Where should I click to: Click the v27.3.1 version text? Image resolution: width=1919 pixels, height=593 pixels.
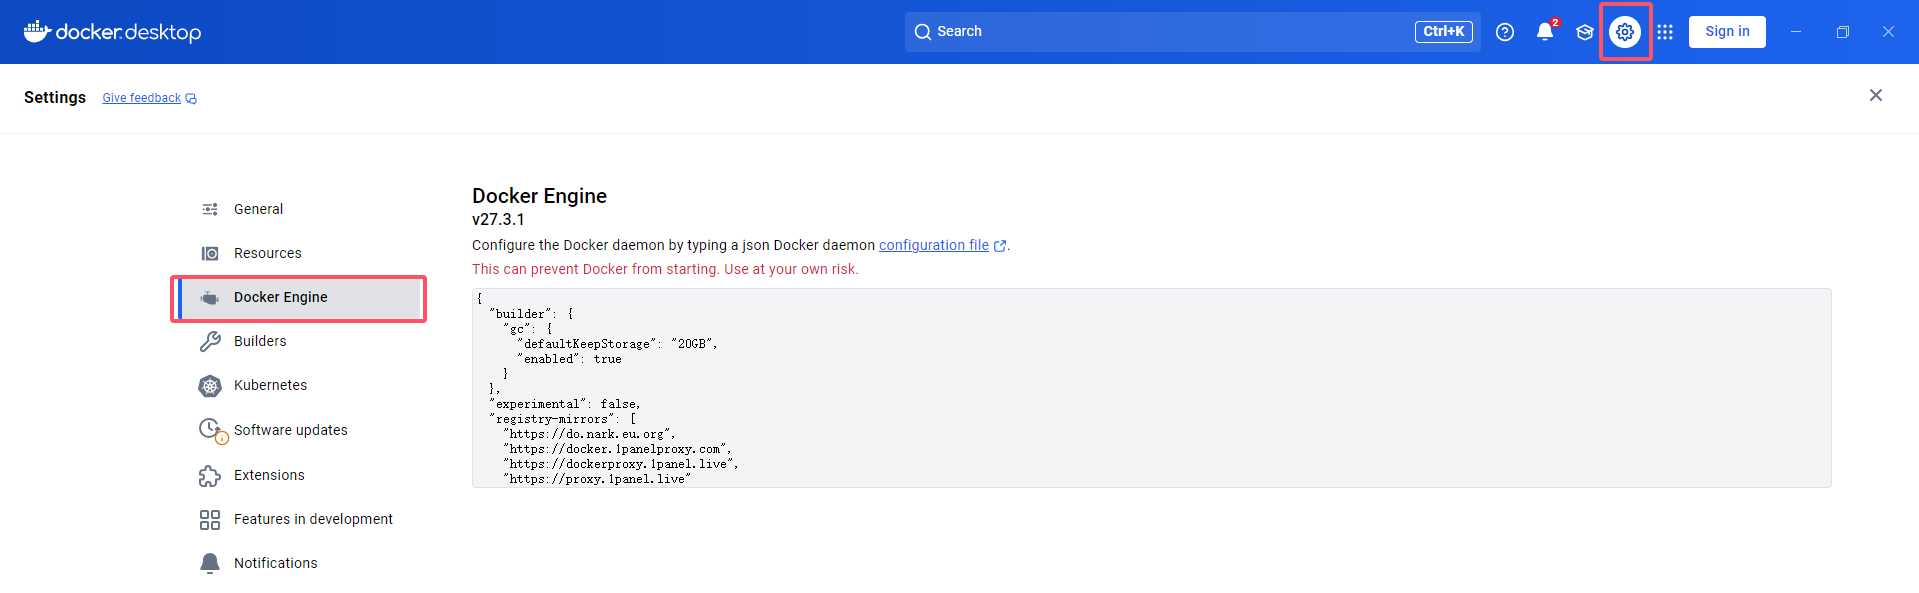(498, 220)
